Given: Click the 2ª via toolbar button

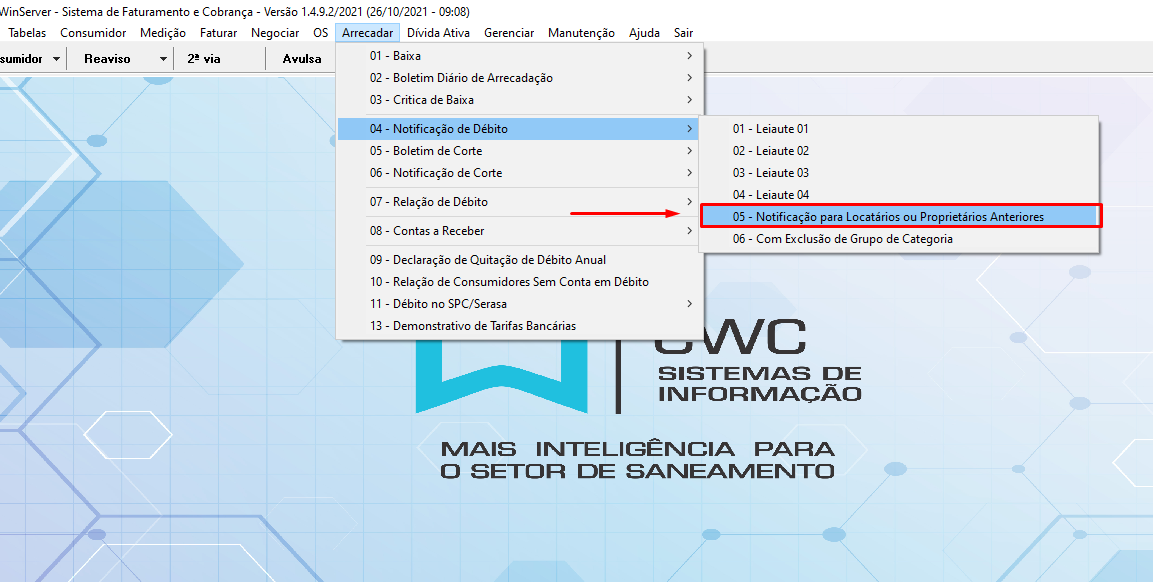Looking at the screenshot, I should [x=204, y=59].
